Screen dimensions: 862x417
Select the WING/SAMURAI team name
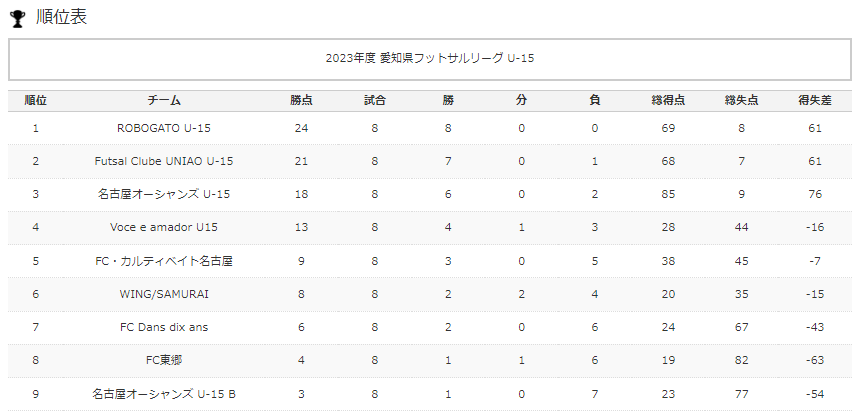tap(164, 294)
